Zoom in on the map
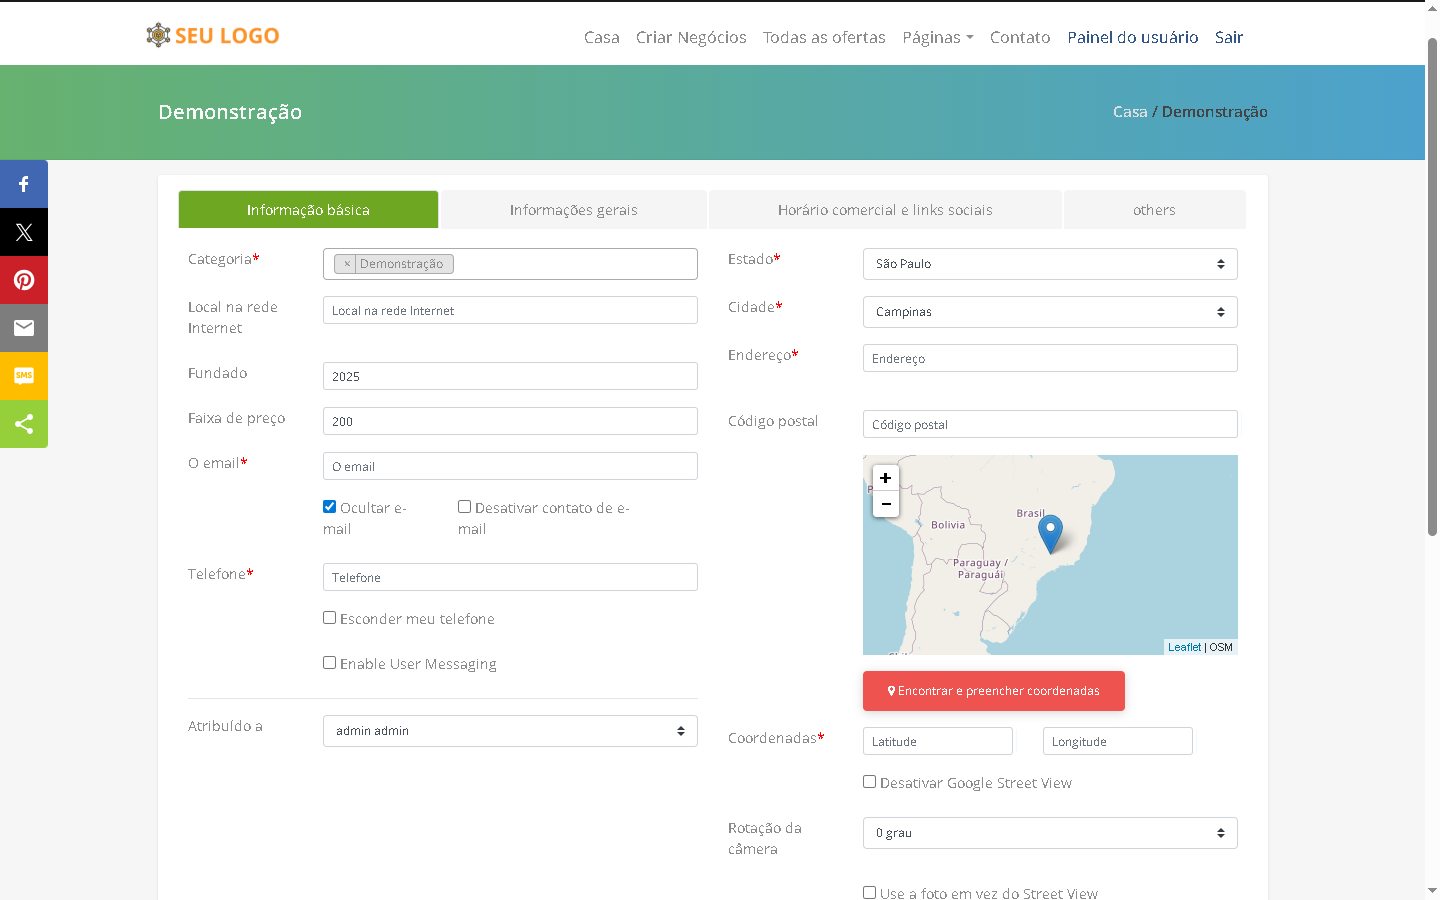1440x900 pixels. [885, 478]
